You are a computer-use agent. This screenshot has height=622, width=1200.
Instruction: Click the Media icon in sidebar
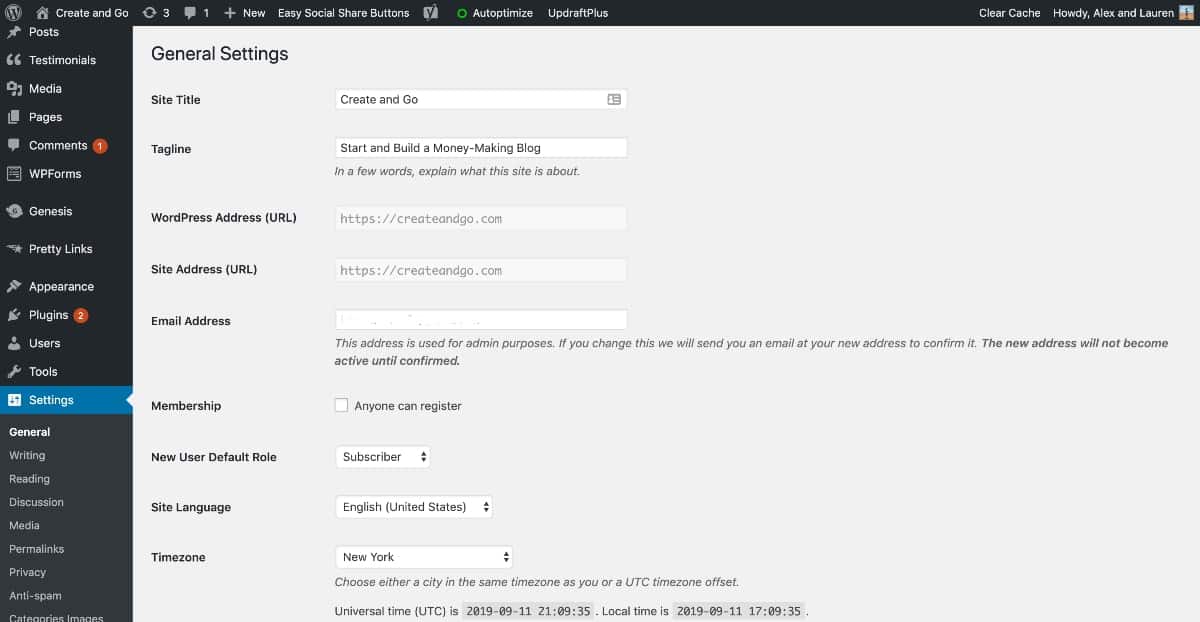[14, 88]
